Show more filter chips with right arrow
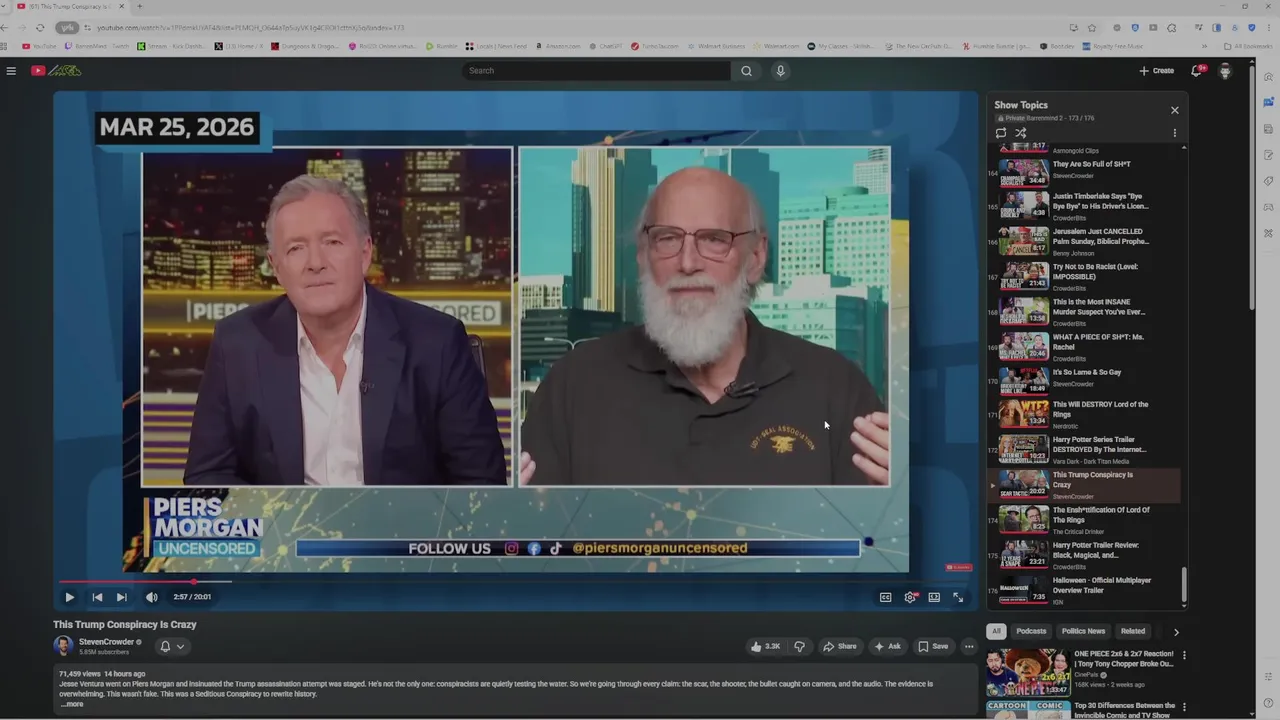Image resolution: width=1280 pixels, height=720 pixels. pyautogui.click(x=1176, y=632)
